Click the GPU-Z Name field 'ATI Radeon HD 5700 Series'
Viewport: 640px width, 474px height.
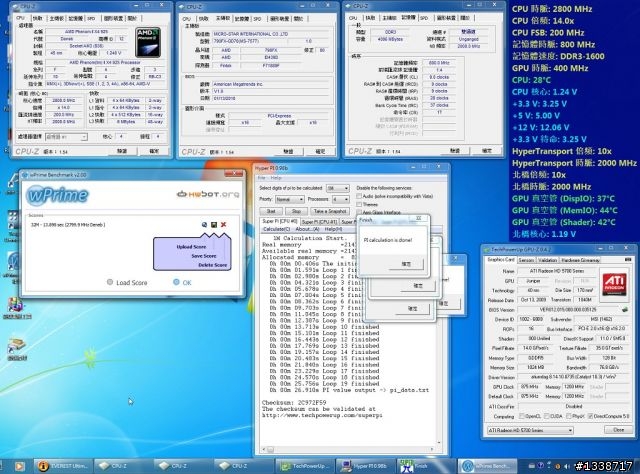point(557,271)
